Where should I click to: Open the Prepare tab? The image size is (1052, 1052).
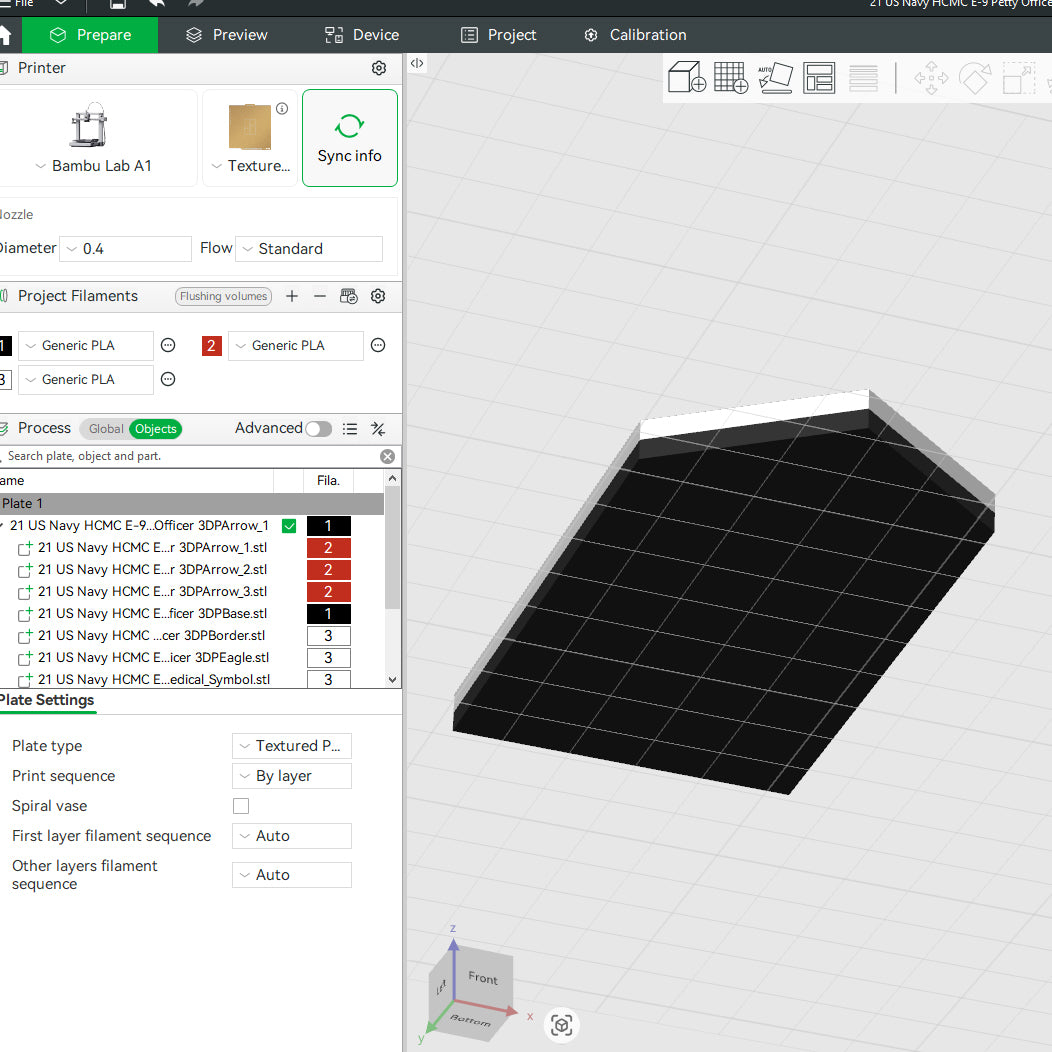91,35
